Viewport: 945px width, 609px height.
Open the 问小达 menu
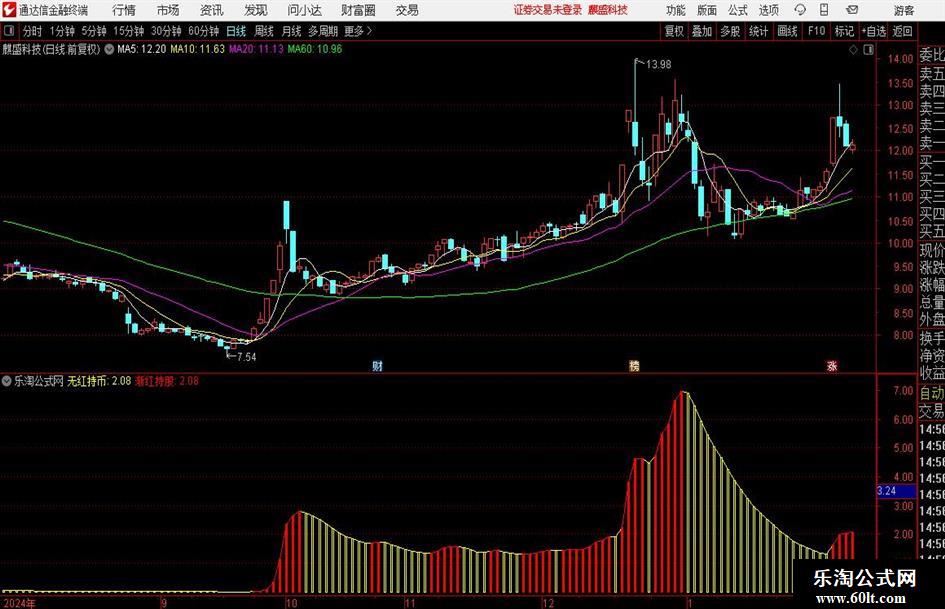point(304,10)
